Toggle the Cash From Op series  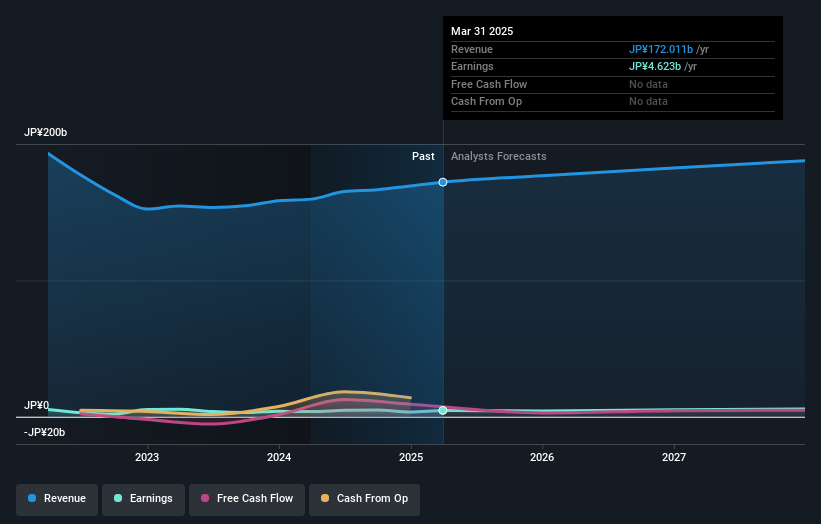(364, 498)
